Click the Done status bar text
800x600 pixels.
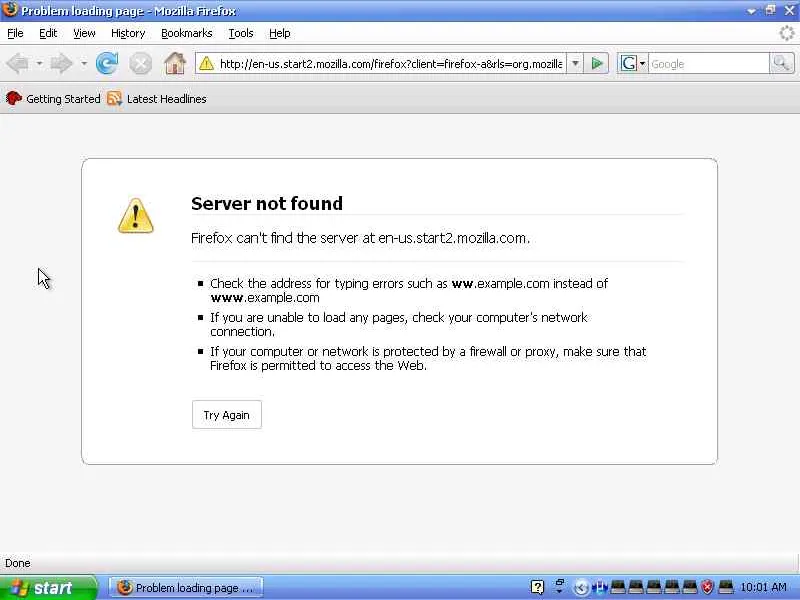18,563
